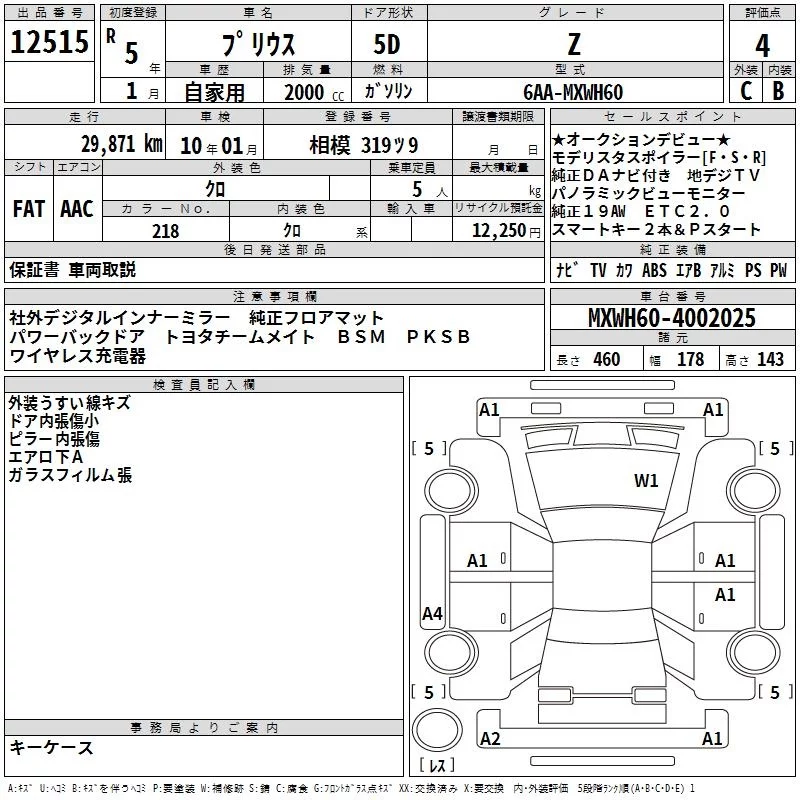Click スマートキー2本&Pスタート line
Screen dimensions: 800x800
(656, 230)
